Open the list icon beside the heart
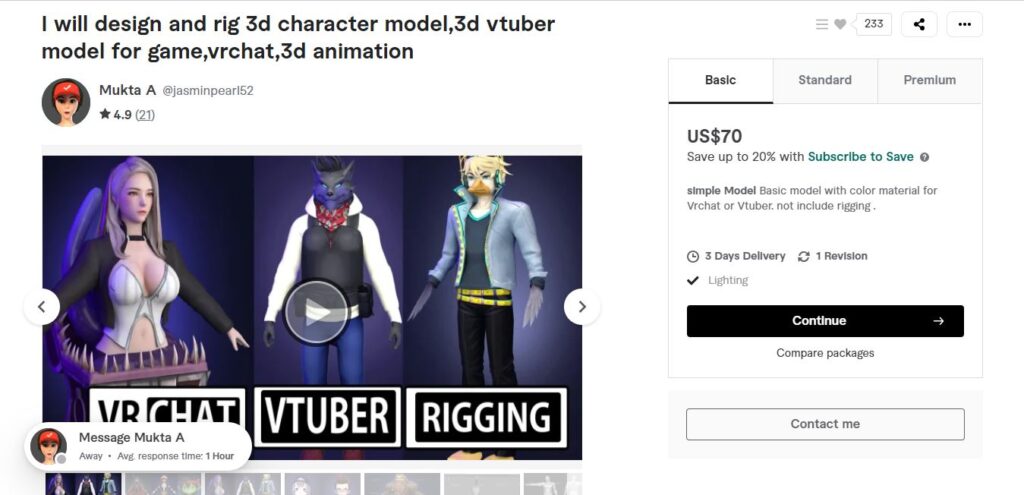This screenshot has height=495, width=1024. (822, 24)
